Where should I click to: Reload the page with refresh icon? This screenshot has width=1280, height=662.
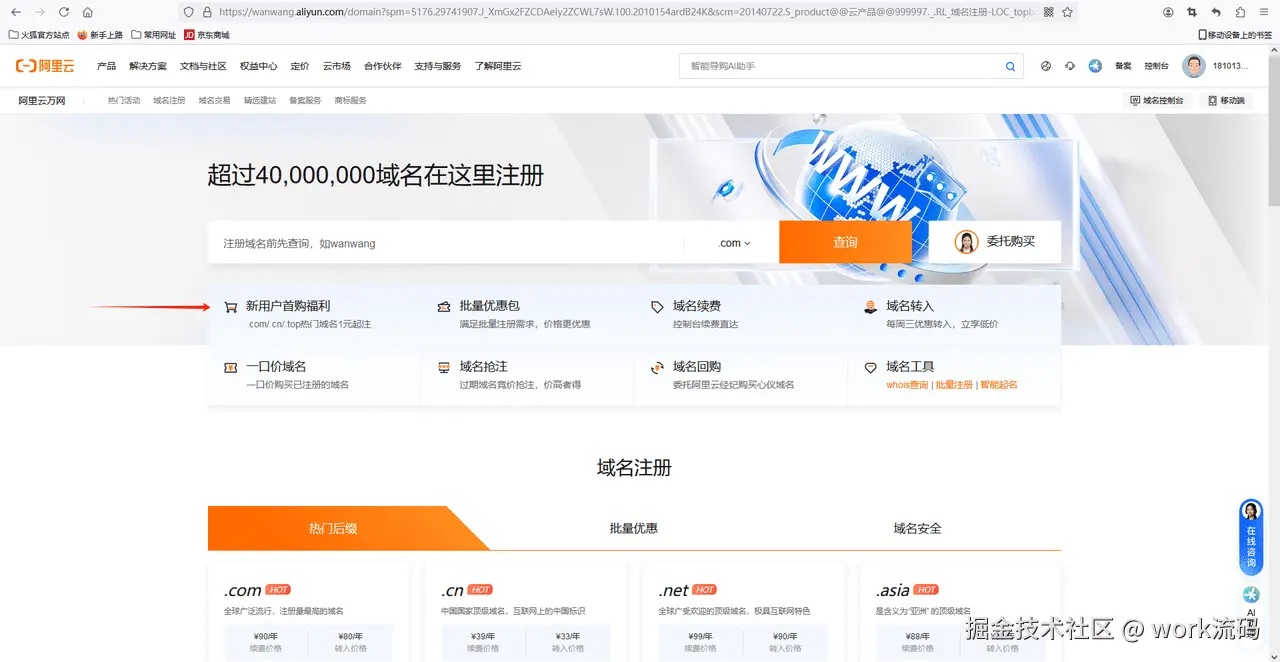click(x=64, y=12)
